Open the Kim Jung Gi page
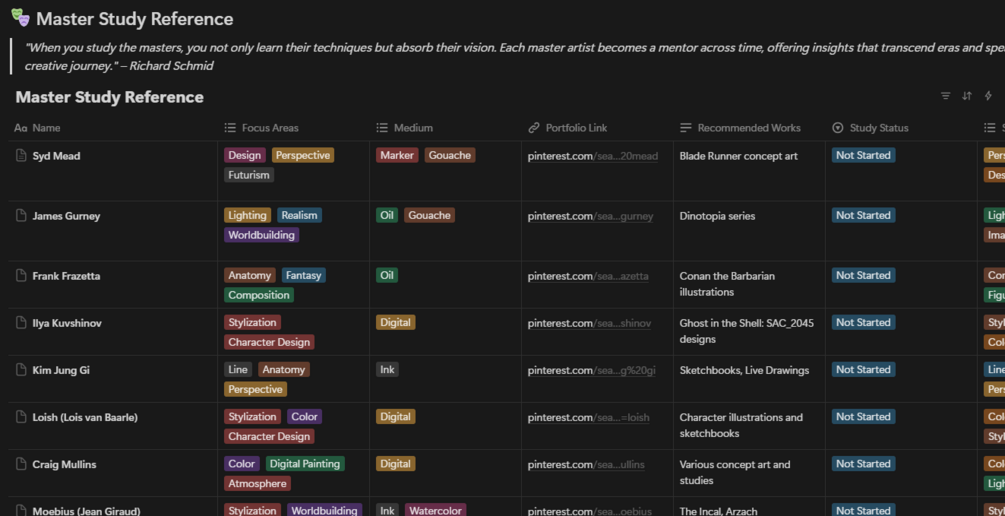 [61, 370]
